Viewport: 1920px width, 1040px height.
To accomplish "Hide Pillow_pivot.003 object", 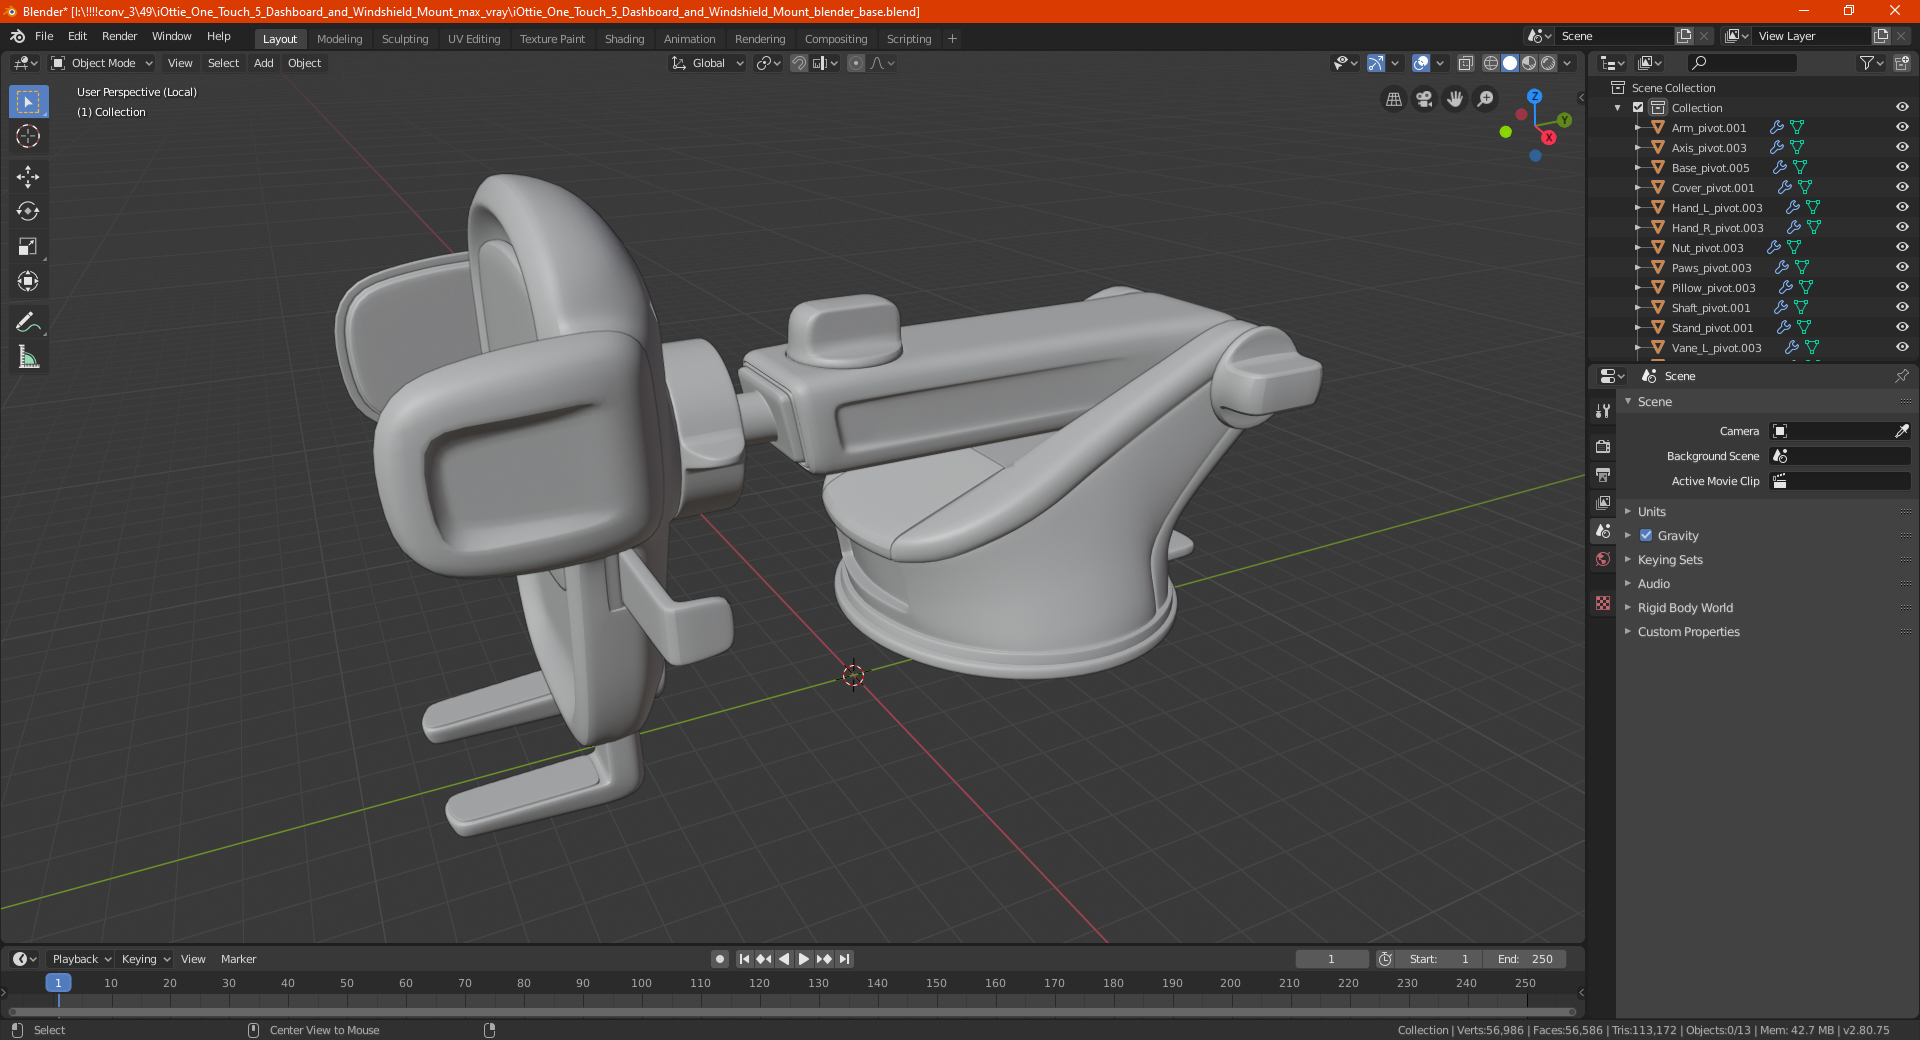I will click(x=1902, y=287).
